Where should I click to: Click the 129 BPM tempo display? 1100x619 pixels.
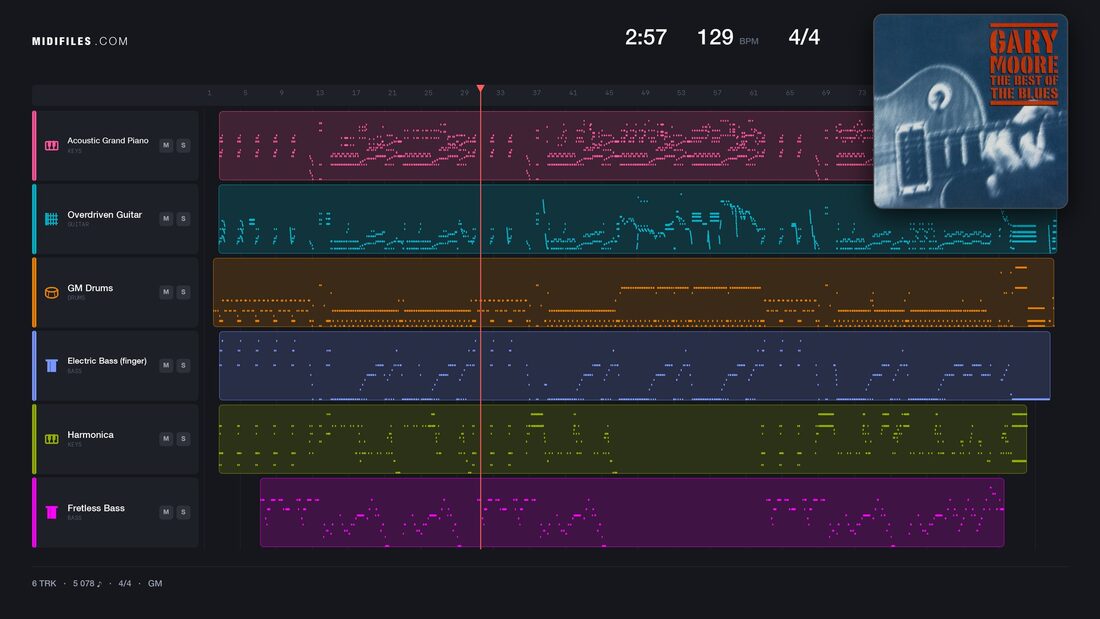coord(727,37)
